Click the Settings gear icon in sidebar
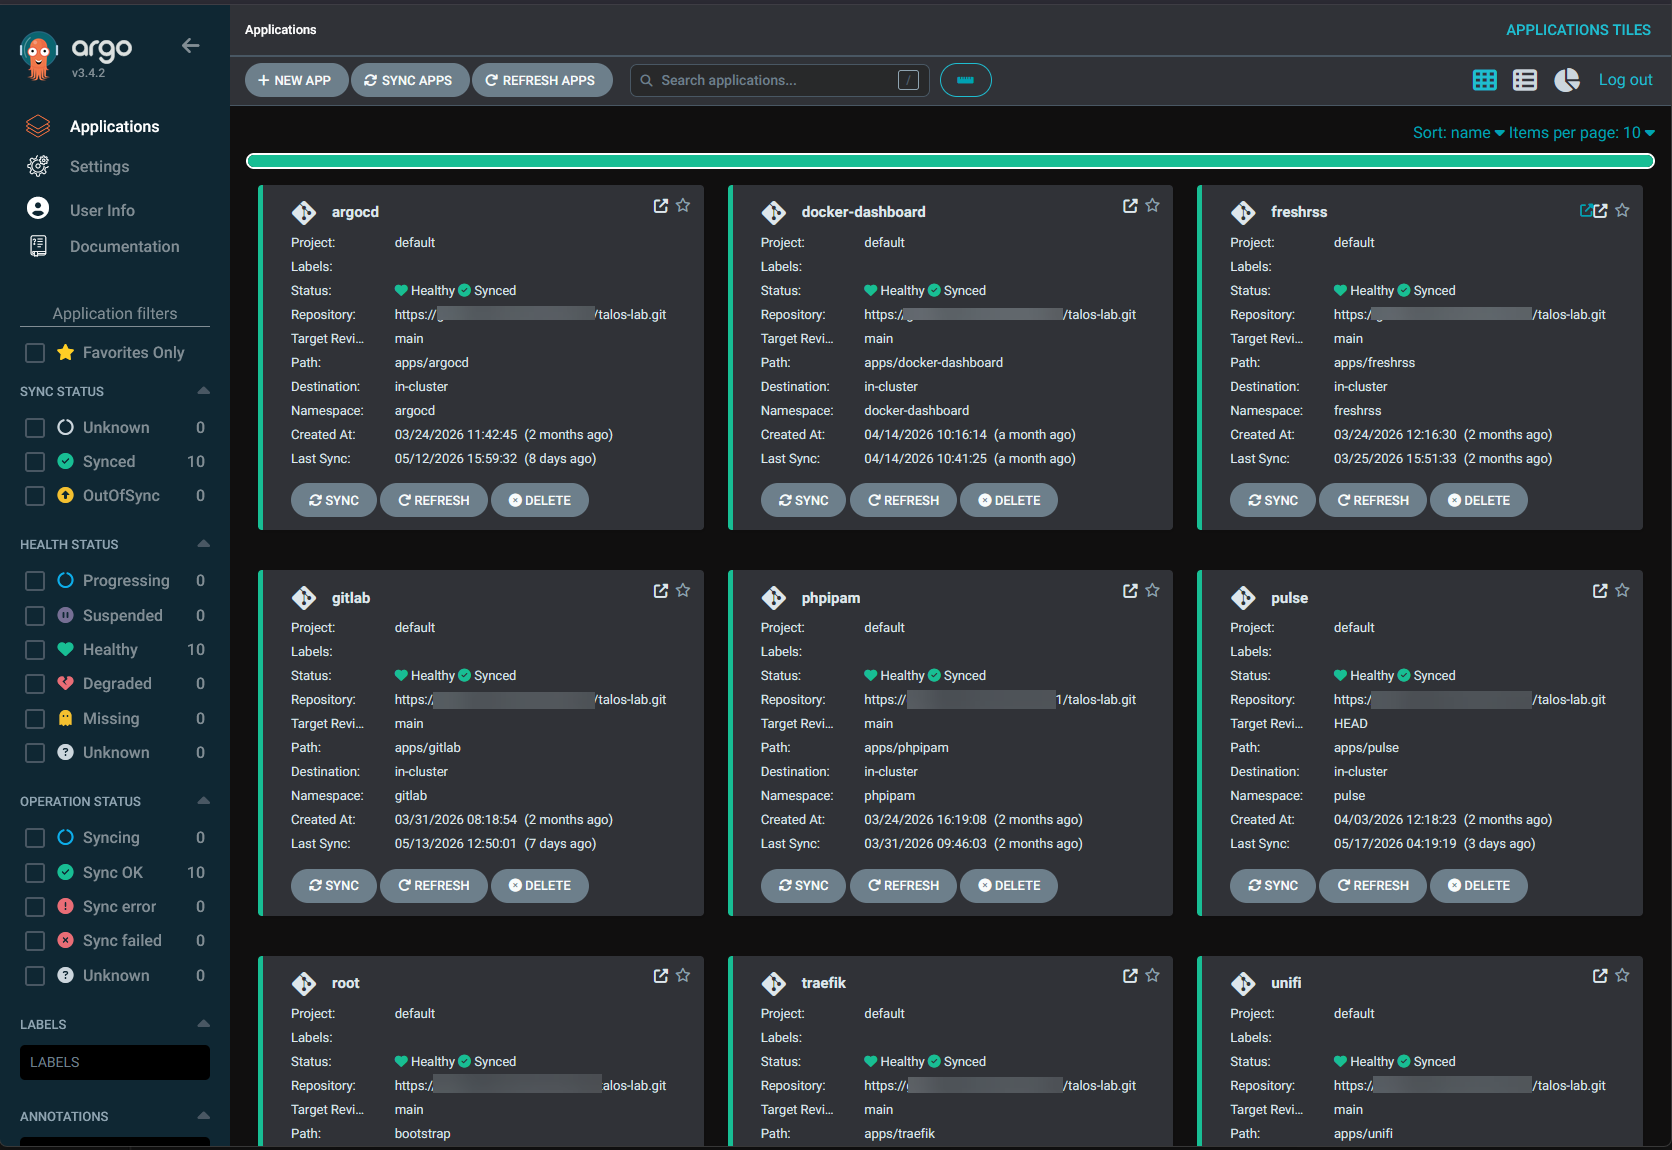Viewport: 1672px width, 1150px height. coord(38,166)
